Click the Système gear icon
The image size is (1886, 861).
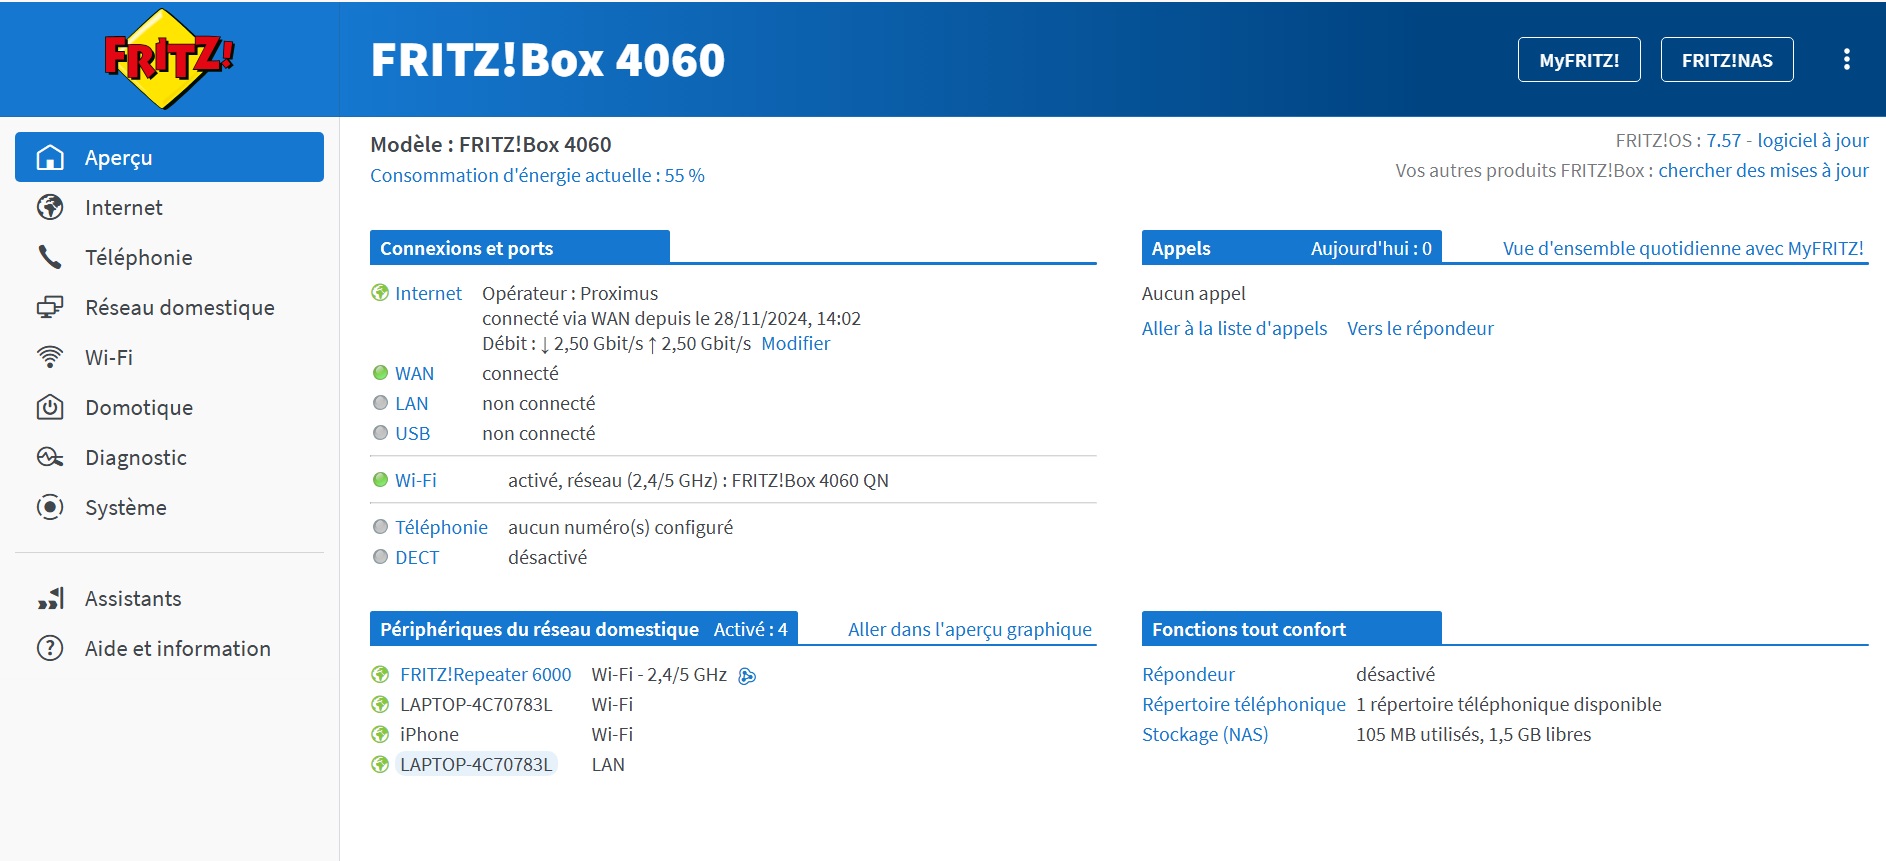tap(50, 507)
